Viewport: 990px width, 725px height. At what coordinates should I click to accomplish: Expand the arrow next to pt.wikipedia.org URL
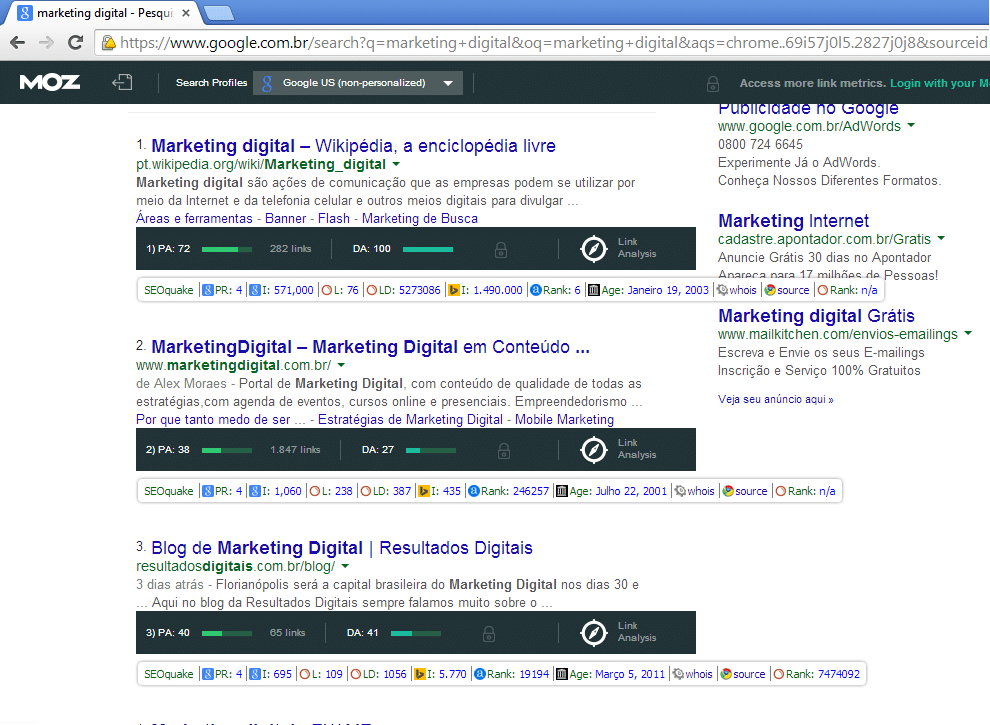[x=396, y=164]
